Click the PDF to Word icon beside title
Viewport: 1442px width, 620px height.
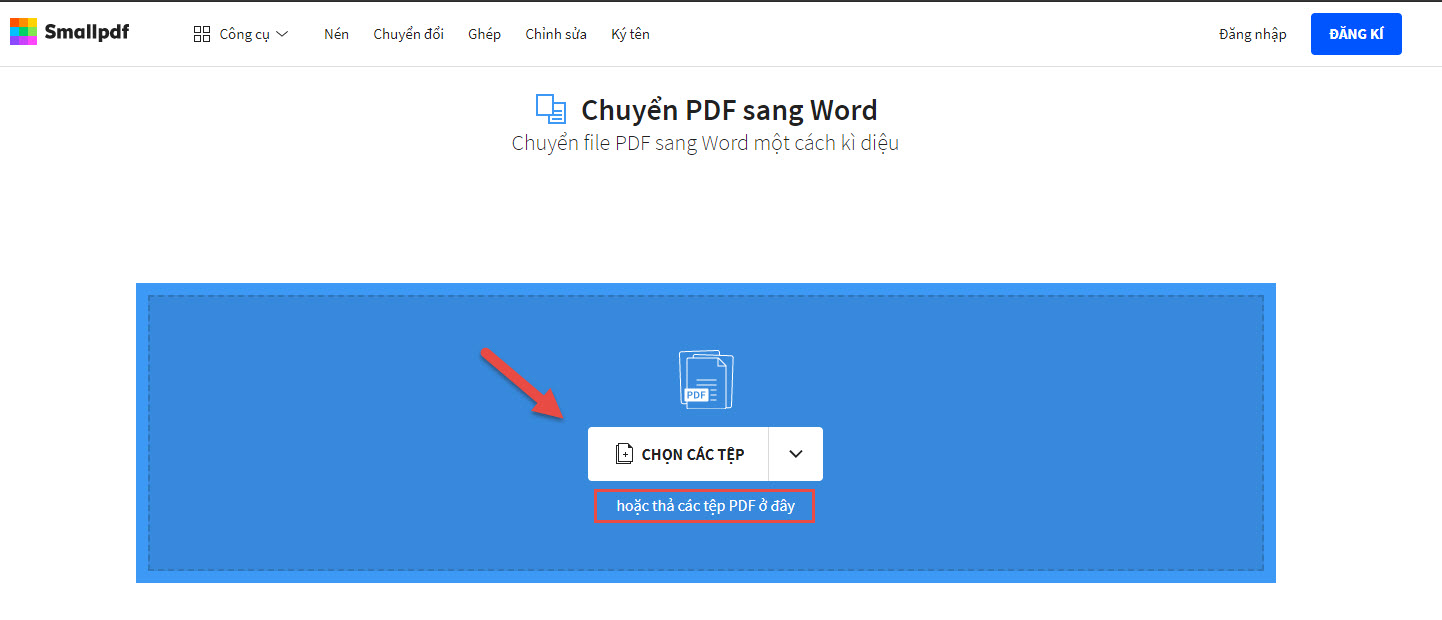click(551, 109)
